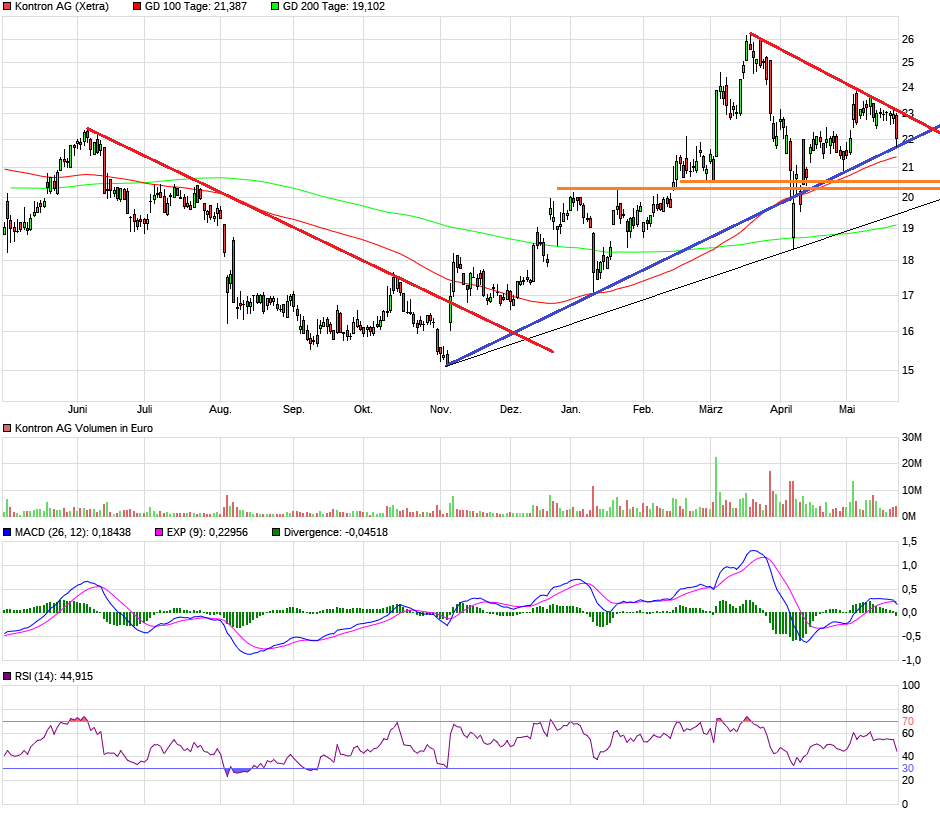
Task: Click the MACD axis value -1,0
Action: pos(911,661)
